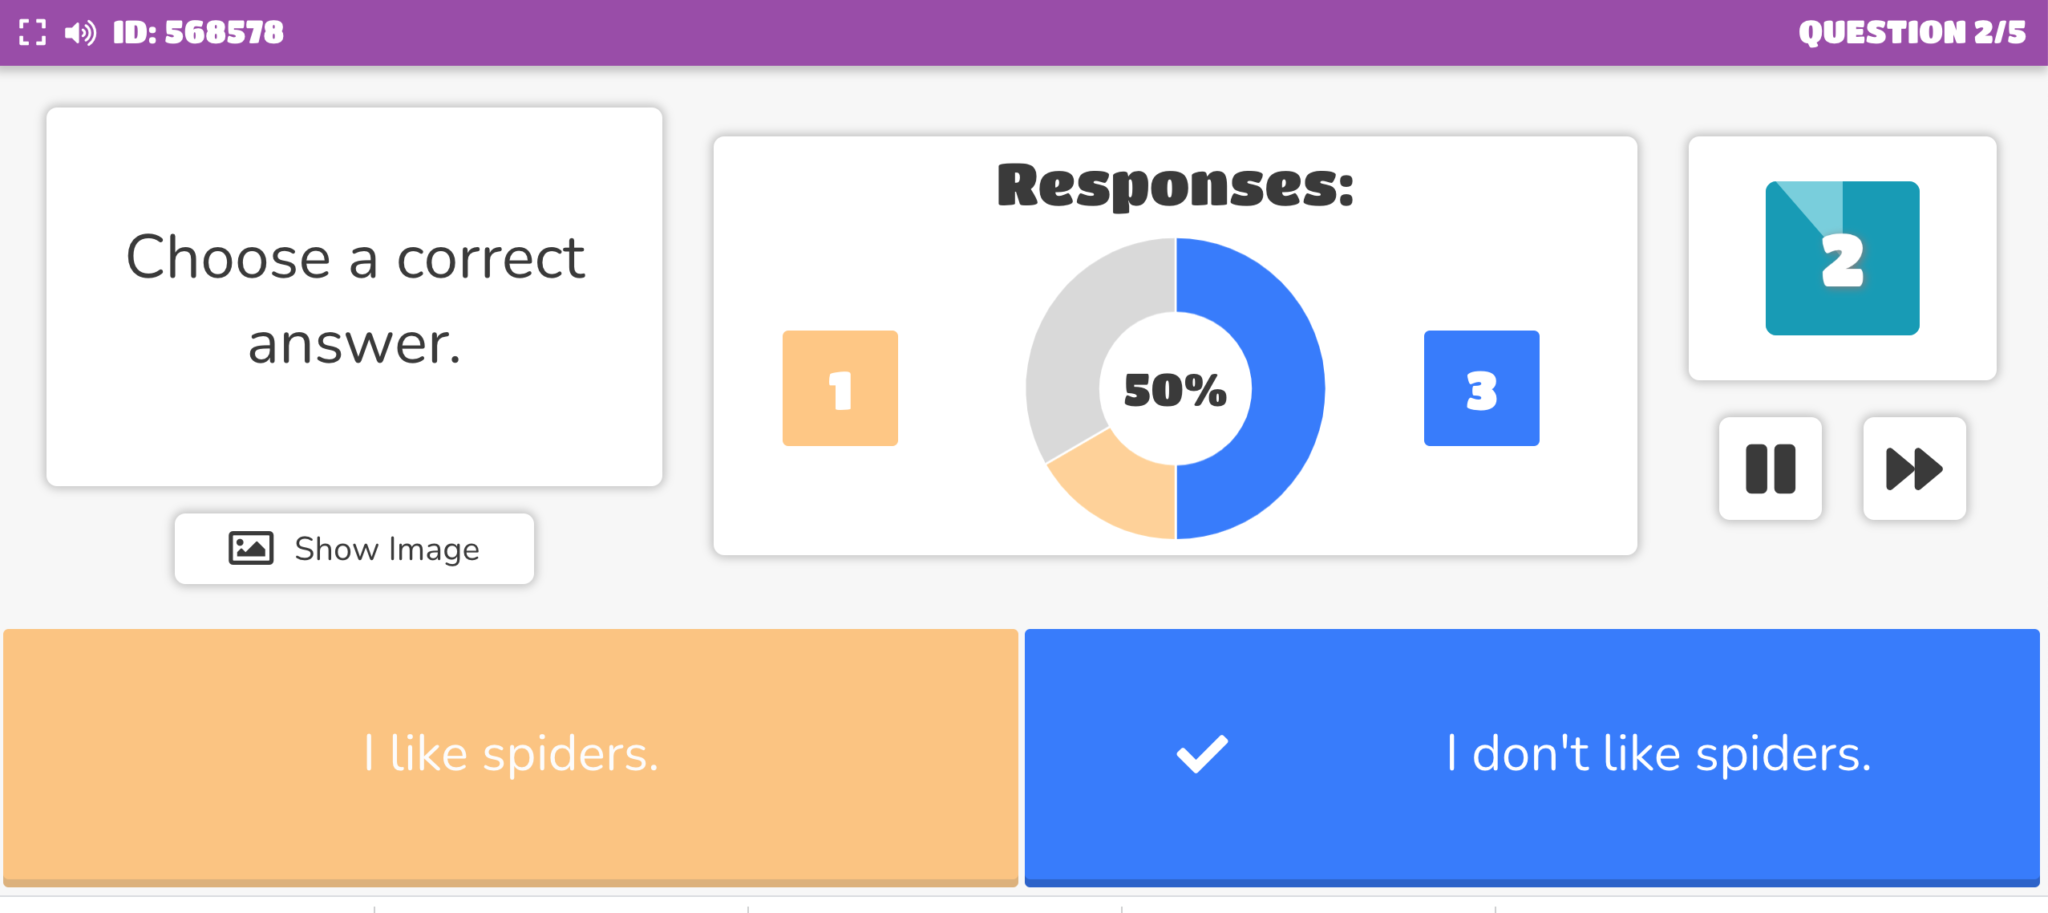Click the Question 2/5 indicator
The height and width of the screenshot is (913, 2048).
click(x=1911, y=33)
